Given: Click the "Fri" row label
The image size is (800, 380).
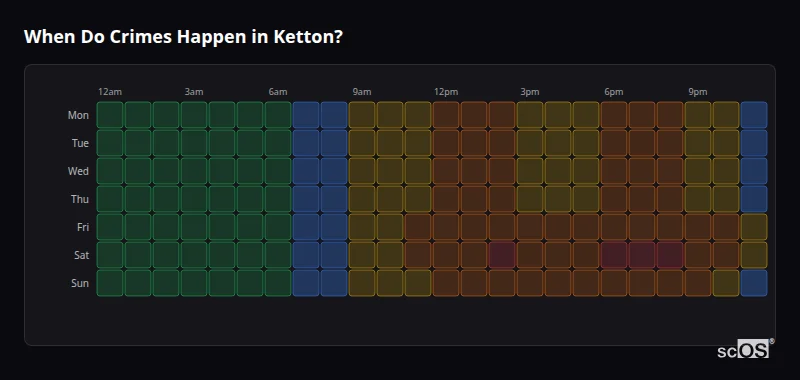Looking at the screenshot, I should pyautogui.click(x=83, y=227).
